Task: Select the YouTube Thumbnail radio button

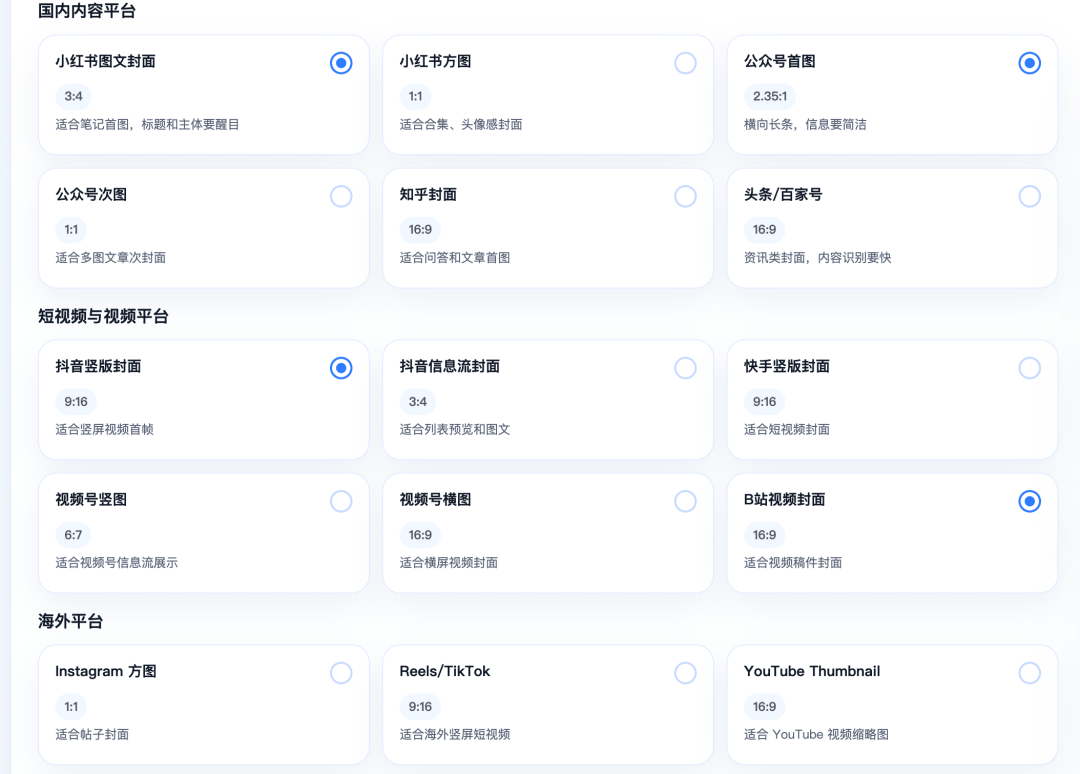Action: point(1030,673)
